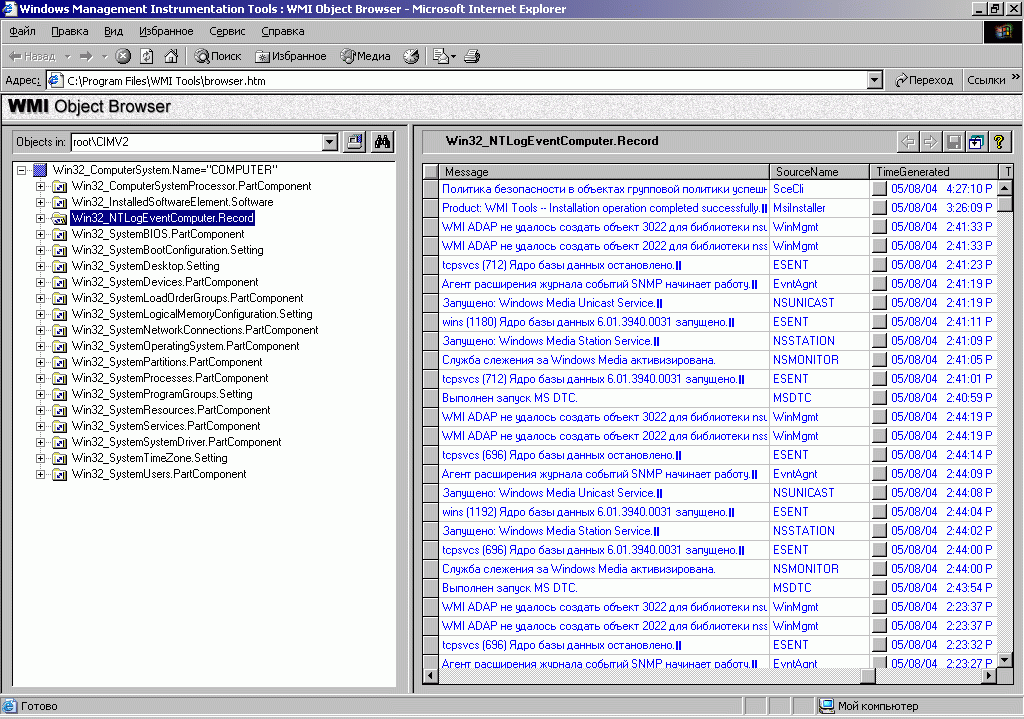This screenshot has height=719, width=1024.
Task: Click the Ссылки links toolbar label
Action: coord(986,80)
